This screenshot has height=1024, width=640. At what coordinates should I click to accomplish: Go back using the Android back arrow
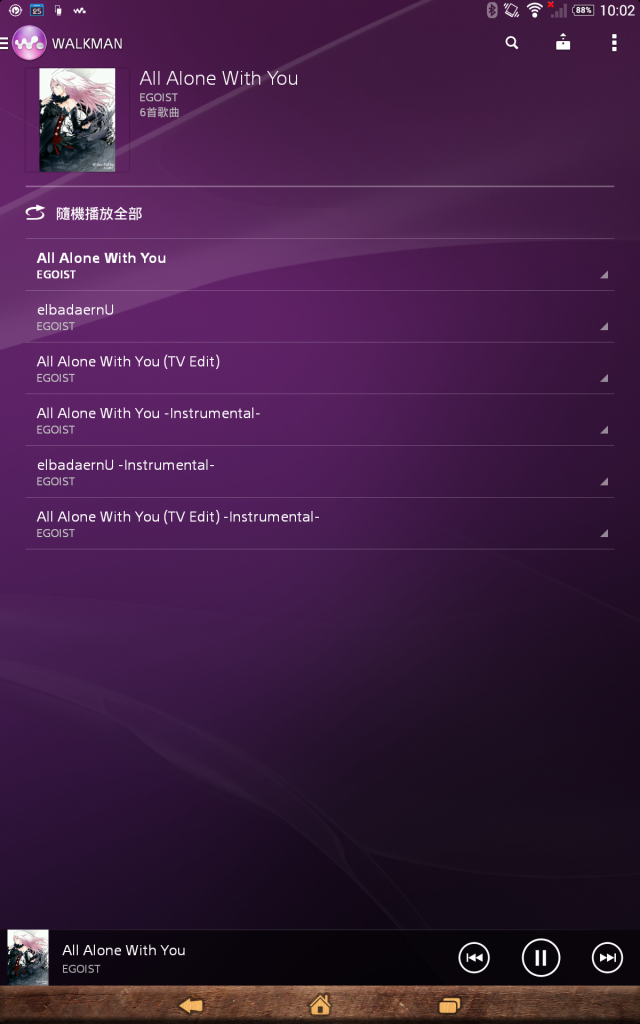191,1006
